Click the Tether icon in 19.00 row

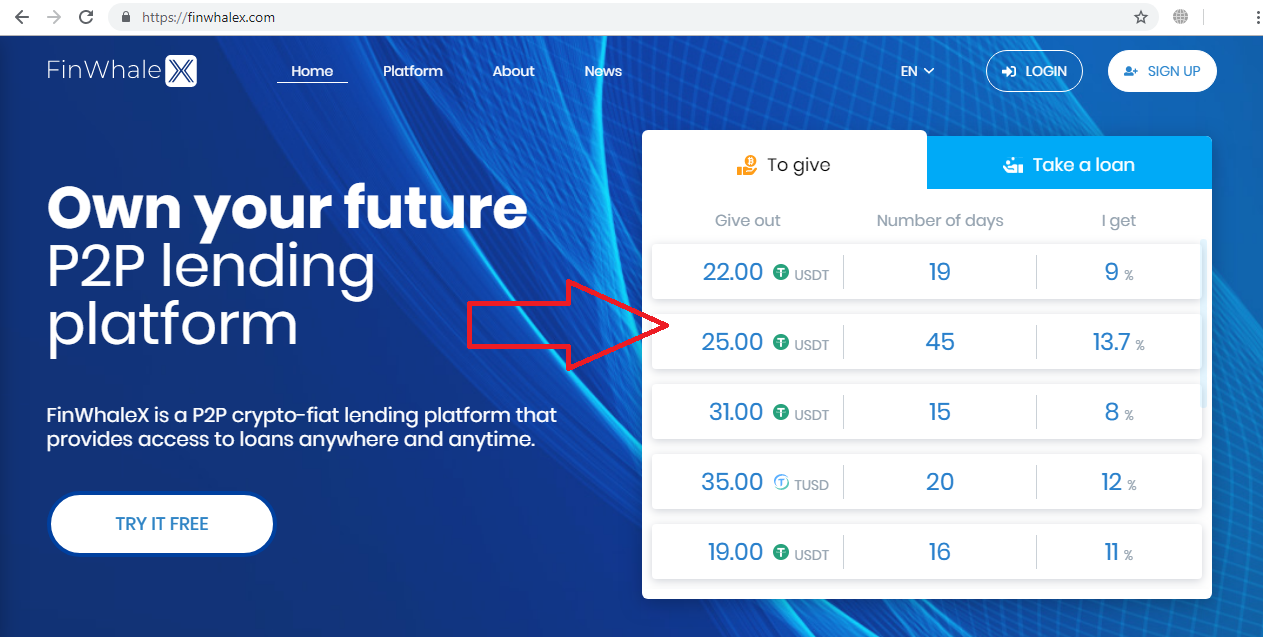[781, 552]
